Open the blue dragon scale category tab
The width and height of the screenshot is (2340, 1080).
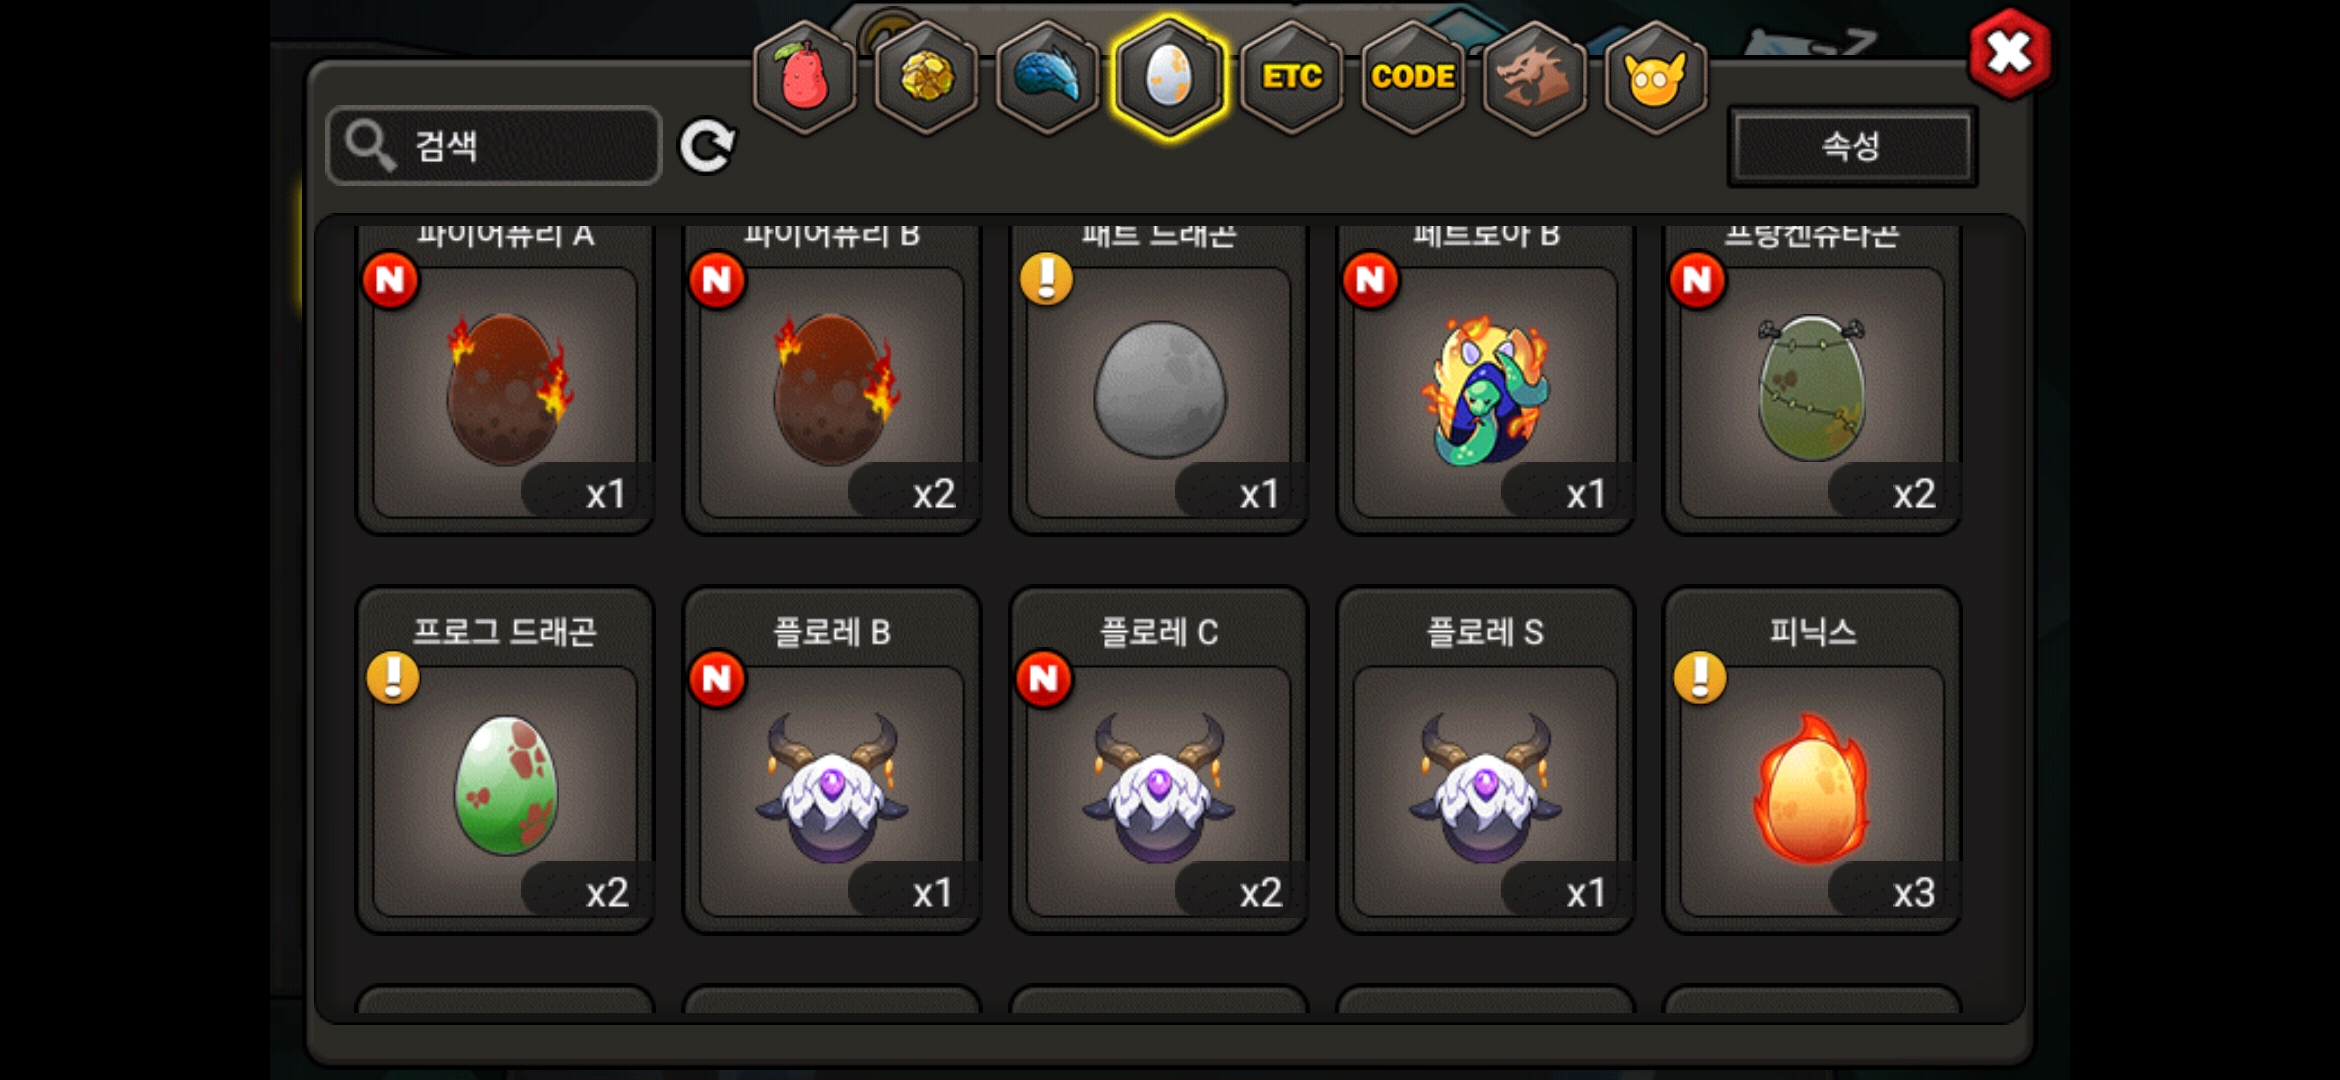coord(1048,78)
